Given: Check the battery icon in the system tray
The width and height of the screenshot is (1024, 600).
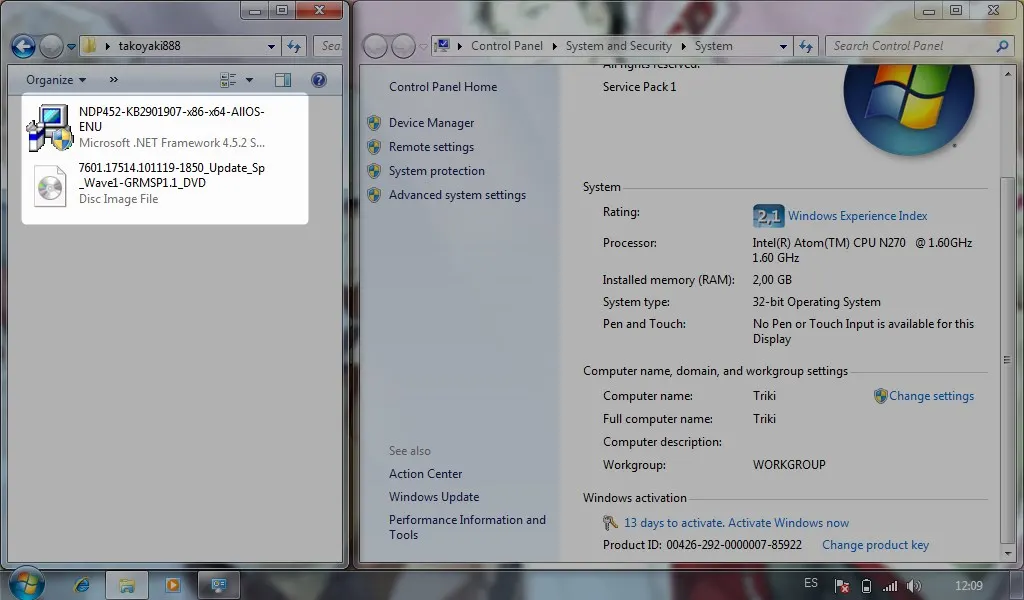Looking at the screenshot, I should (x=866, y=586).
